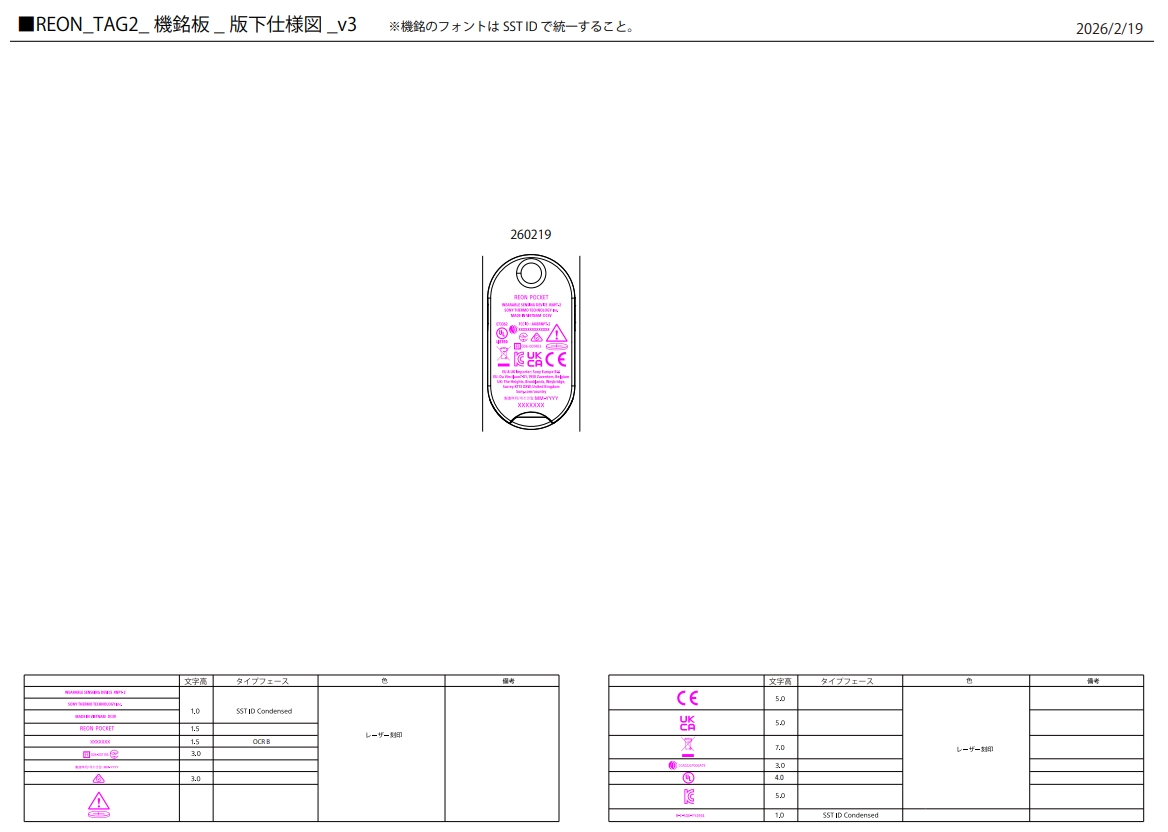Screen dimensions: 1168x832
Task: Click the large CE mark on tag drawing
Action: coord(556,359)
